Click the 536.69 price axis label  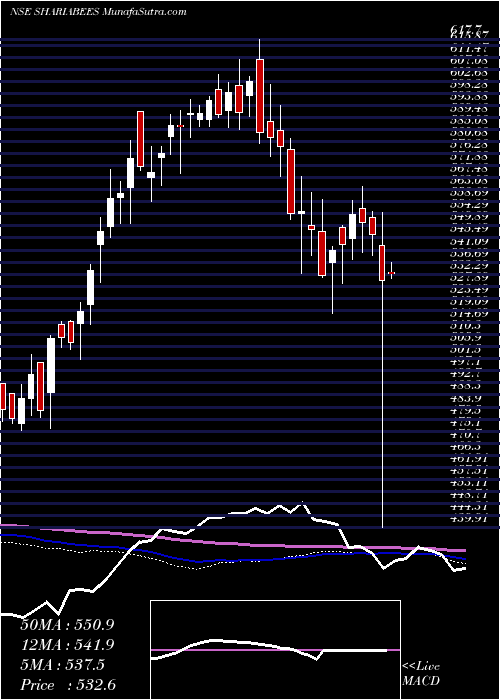click(468, 254)
